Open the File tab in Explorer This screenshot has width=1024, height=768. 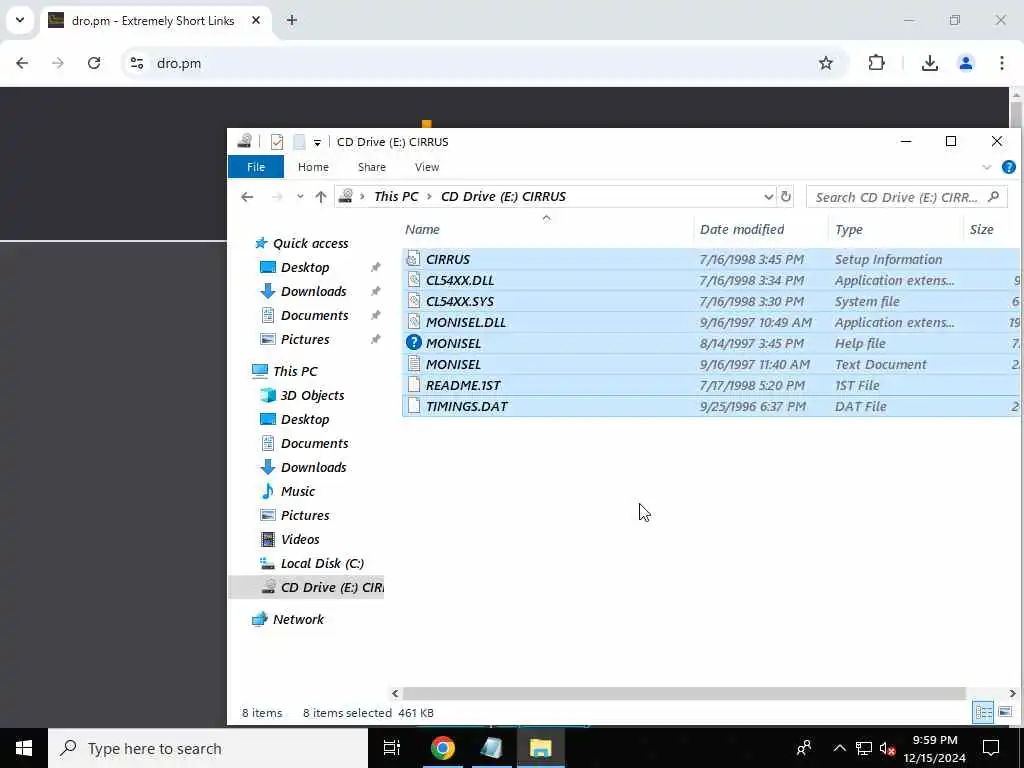pyautogui.click(x=256, y=167)
